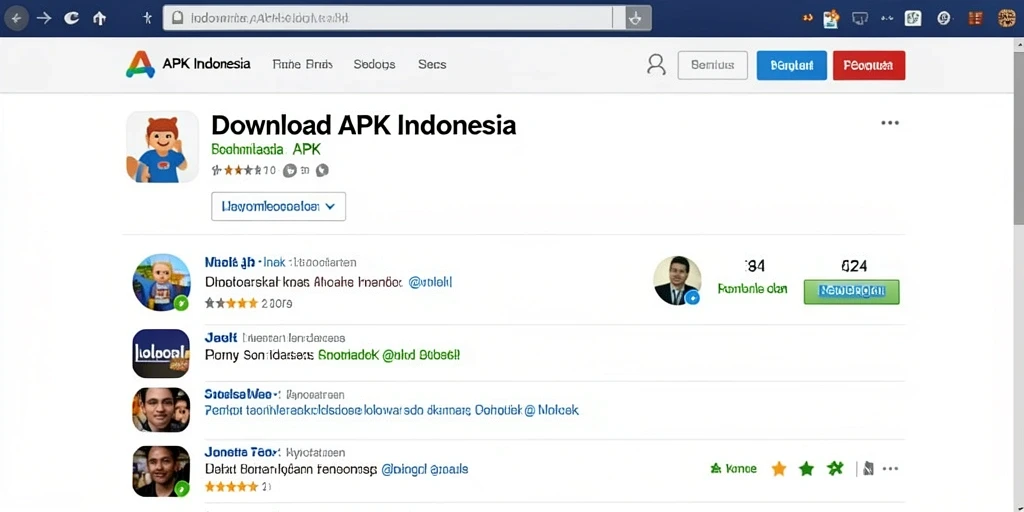Click the blue @ mention in Jonetta row

[x=424, y=469]
